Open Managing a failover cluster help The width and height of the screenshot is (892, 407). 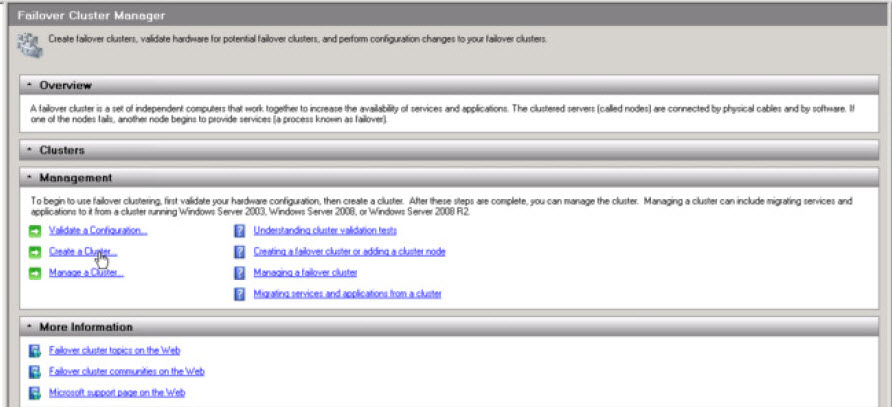tap(305, 273)
